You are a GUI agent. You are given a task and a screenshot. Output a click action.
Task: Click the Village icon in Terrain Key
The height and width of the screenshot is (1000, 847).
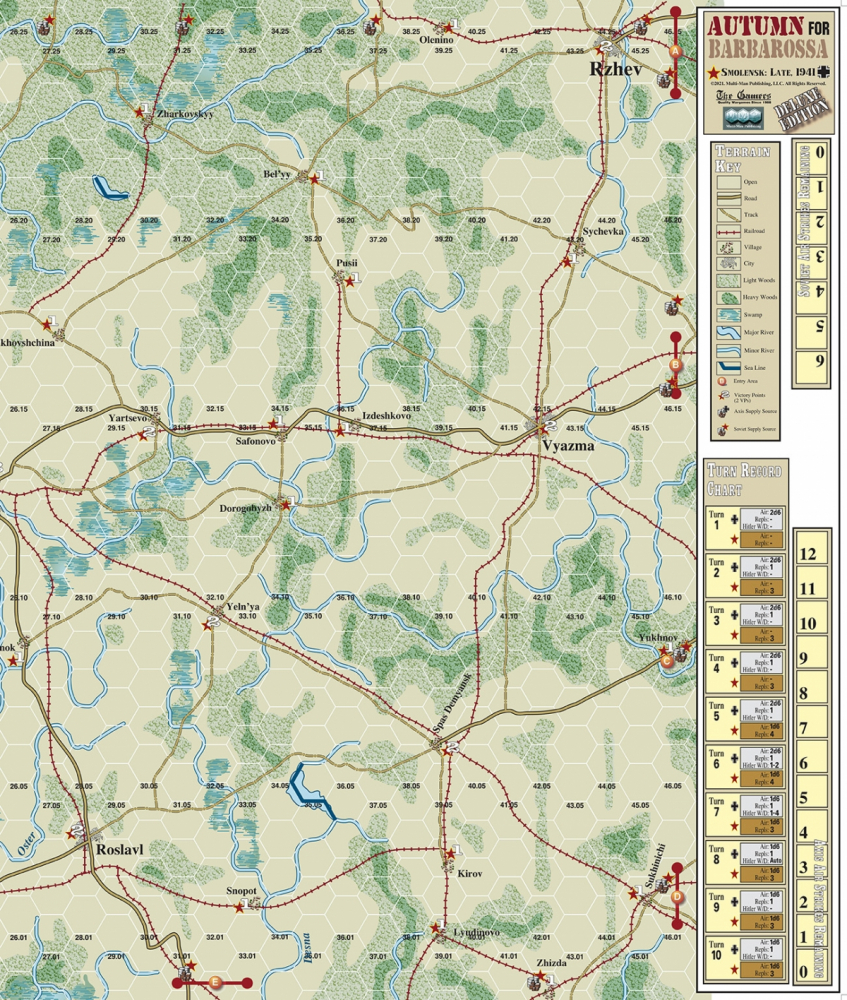tap(731, 247)
